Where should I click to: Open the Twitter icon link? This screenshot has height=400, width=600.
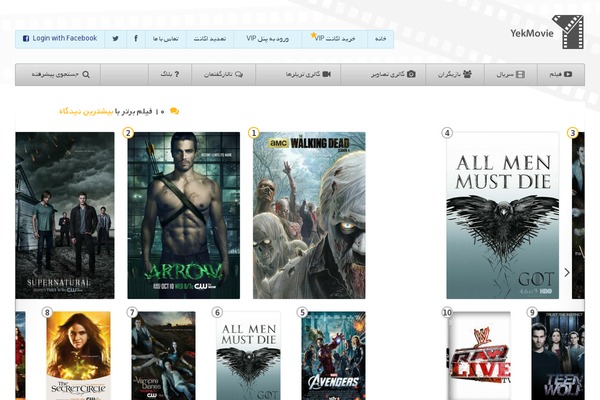click(116, 39)
